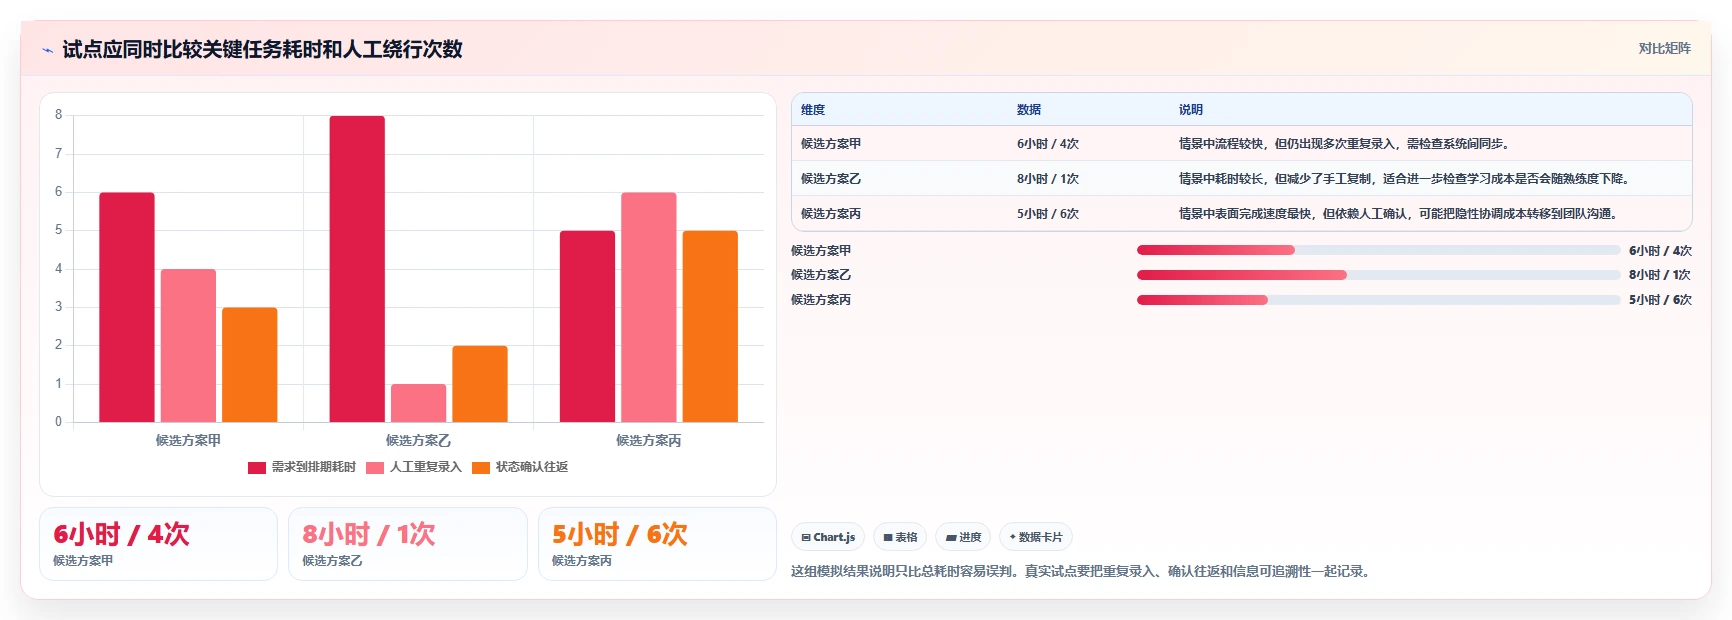Image resolution: width=1732 pixels, height=620 pixels.
Task: Click the 候选方案乙 label left of the progress bar
Action: 821,275
